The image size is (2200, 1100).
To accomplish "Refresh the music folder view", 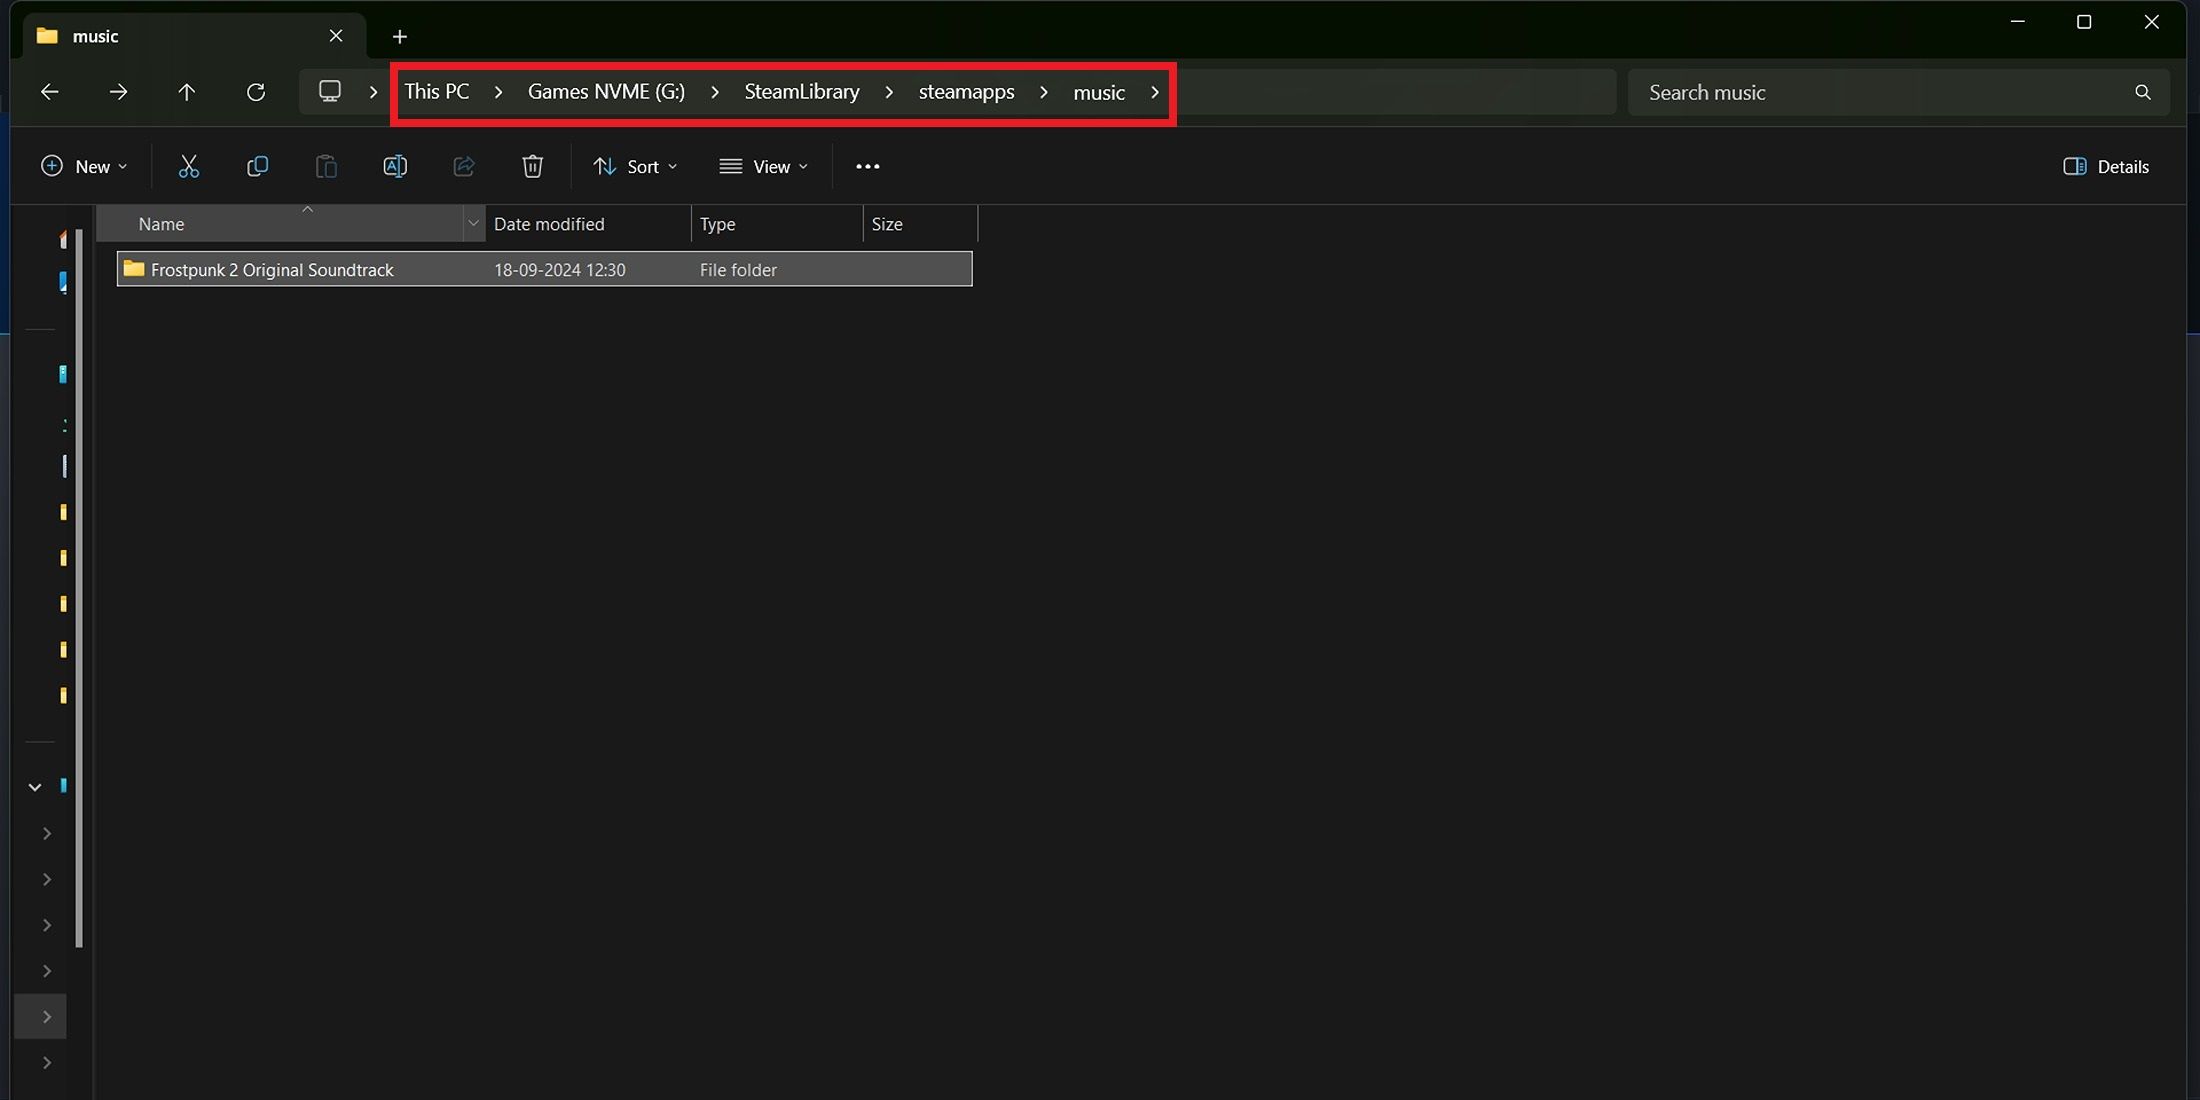I will pyautogui.click(x=256, y=92).
